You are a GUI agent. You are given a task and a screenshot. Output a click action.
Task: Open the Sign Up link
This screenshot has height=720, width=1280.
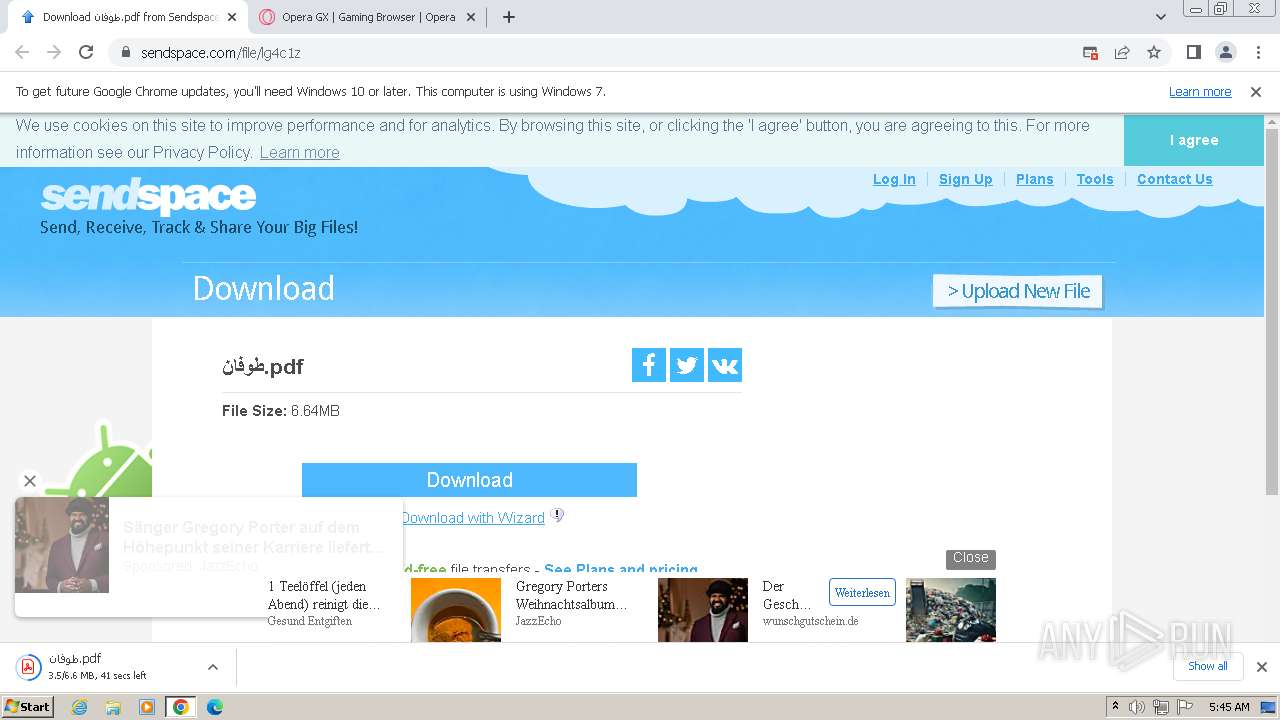click(x=965, y=179)
